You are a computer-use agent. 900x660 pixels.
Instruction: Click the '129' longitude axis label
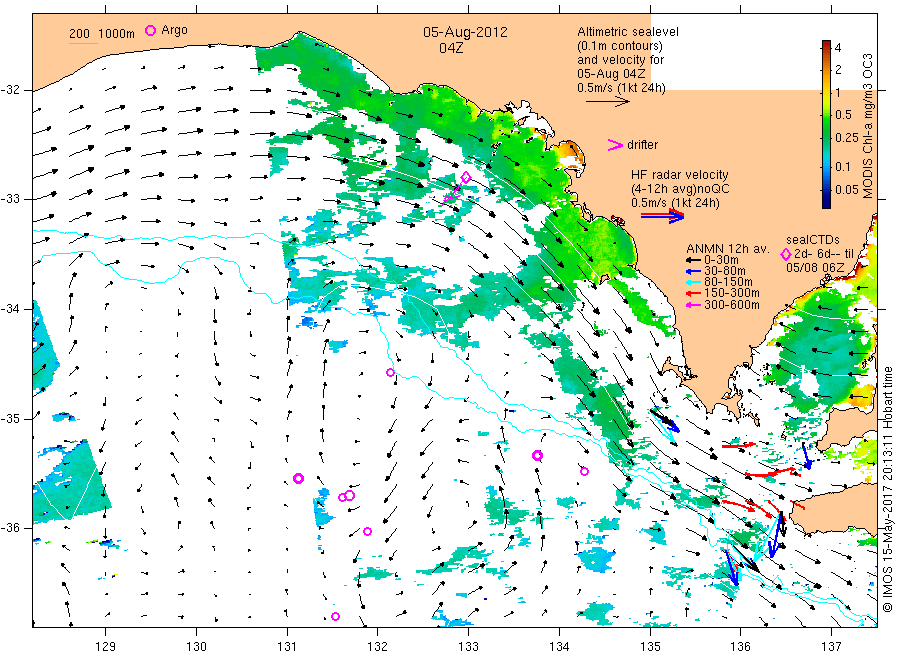[x=106, y=647]
